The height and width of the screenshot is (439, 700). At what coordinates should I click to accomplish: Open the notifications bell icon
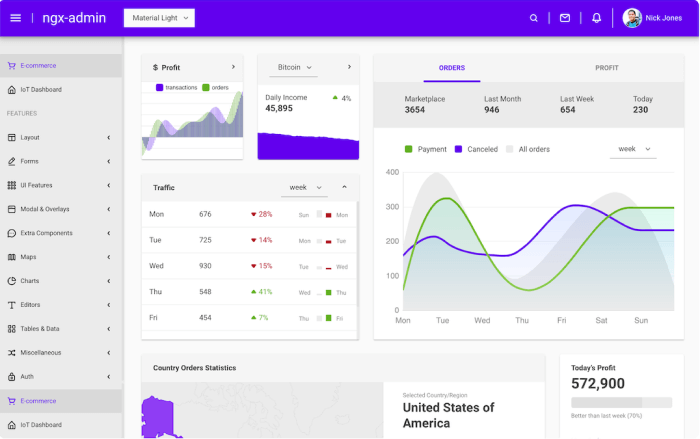point(596,18)
